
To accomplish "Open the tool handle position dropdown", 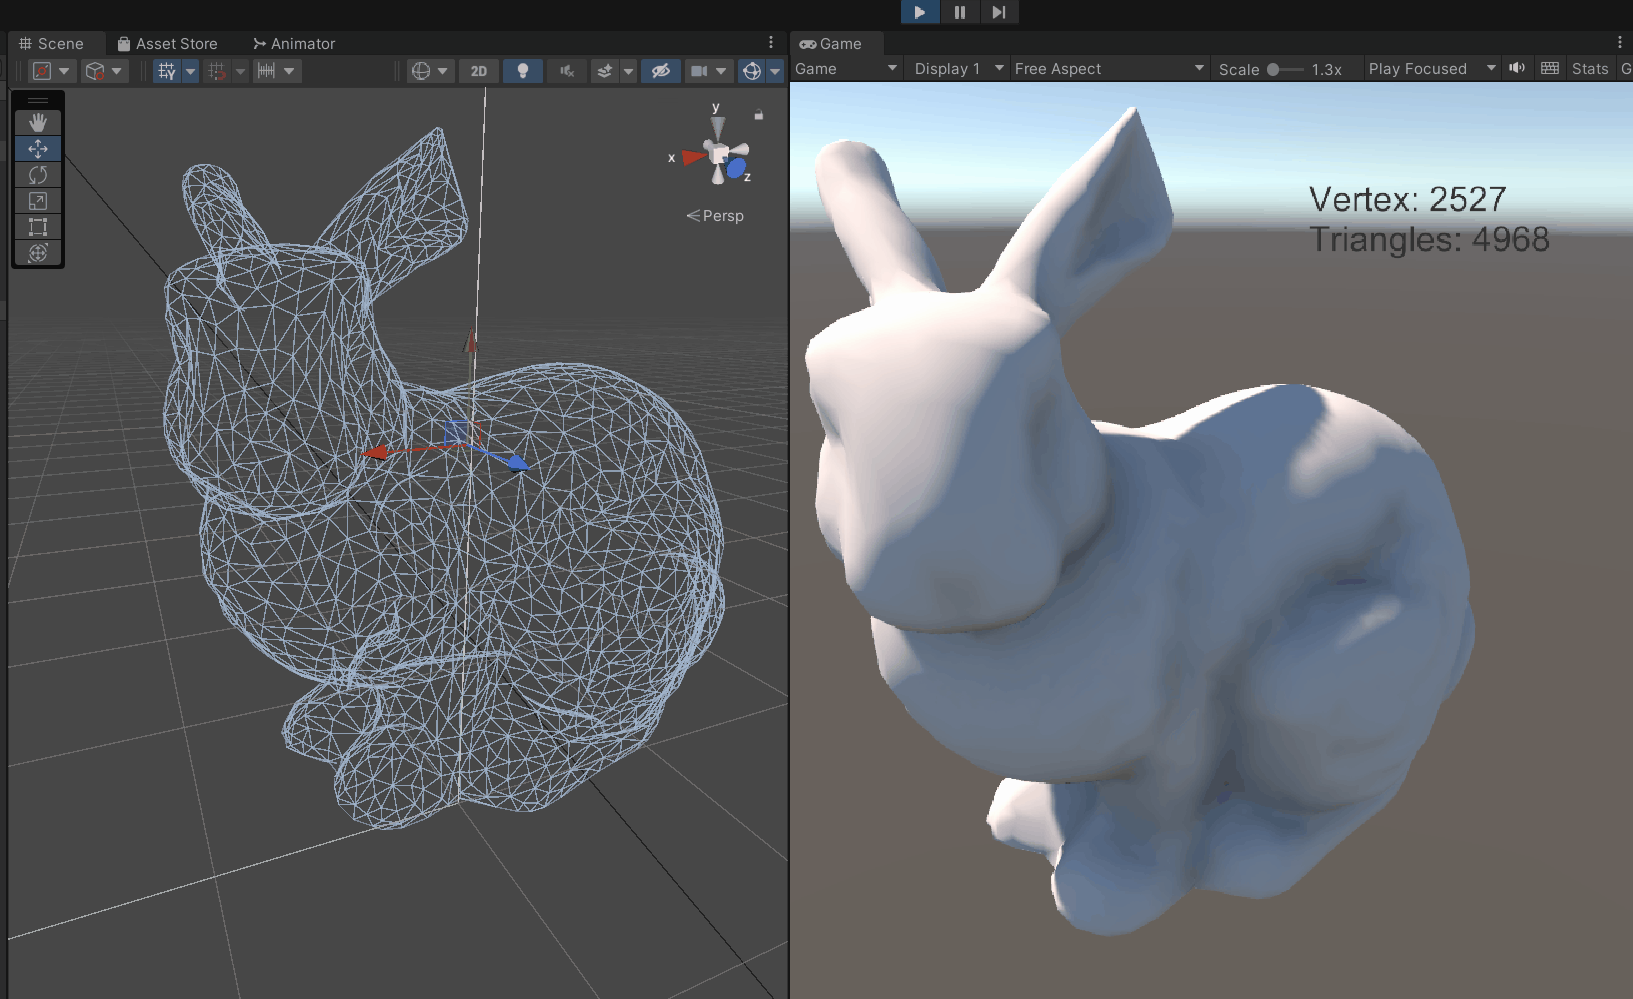I will pos(64,71).
